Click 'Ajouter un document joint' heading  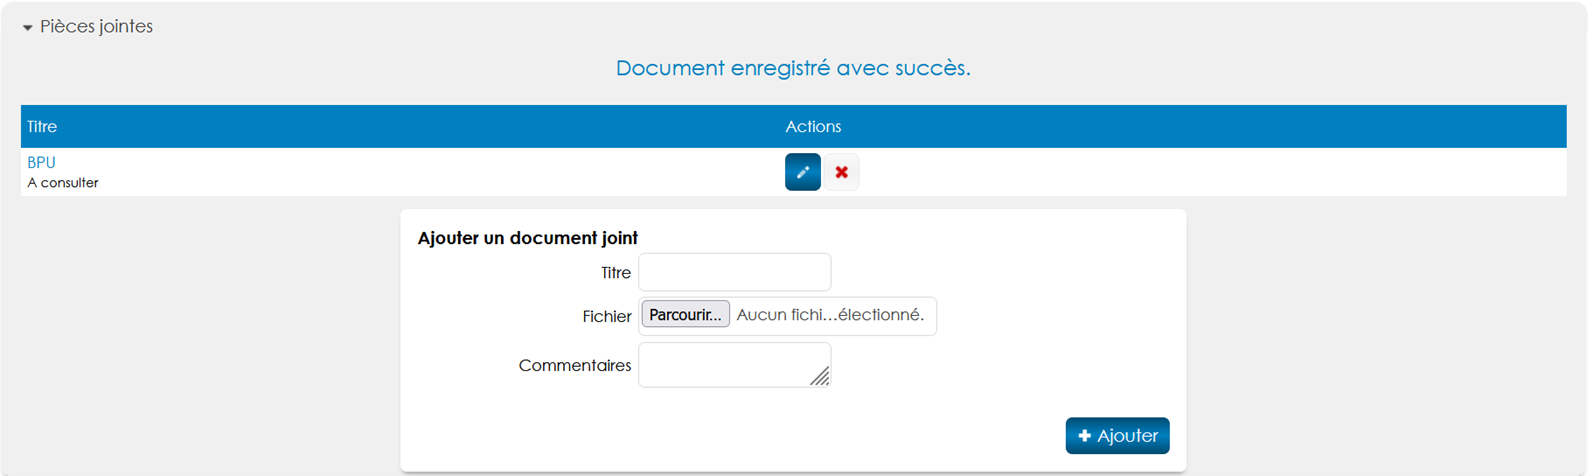tap(527, 238)
